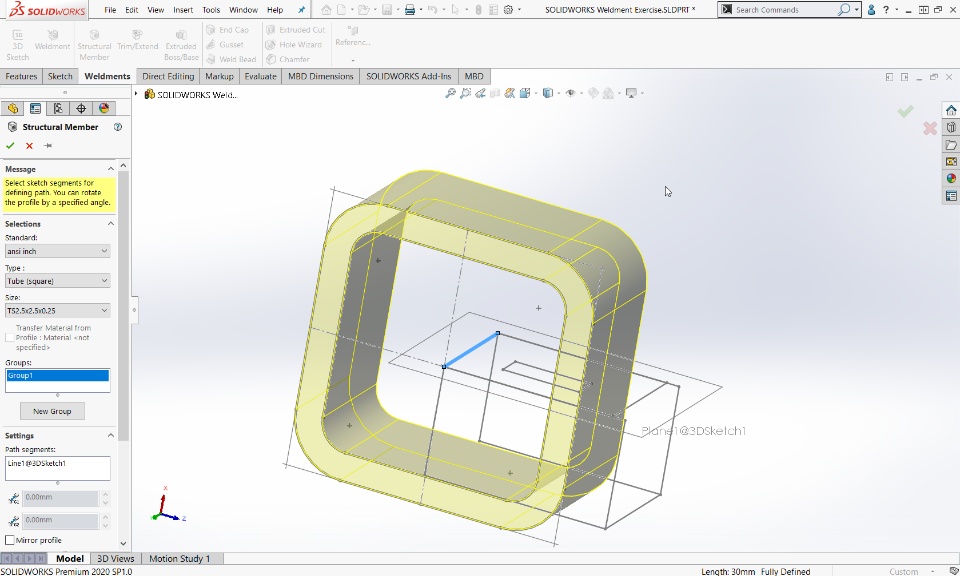Click the Print icon in the top toolbar
The height and width of the screenshot is (576, 960).
pyautogui.click(x=410, y=10)
